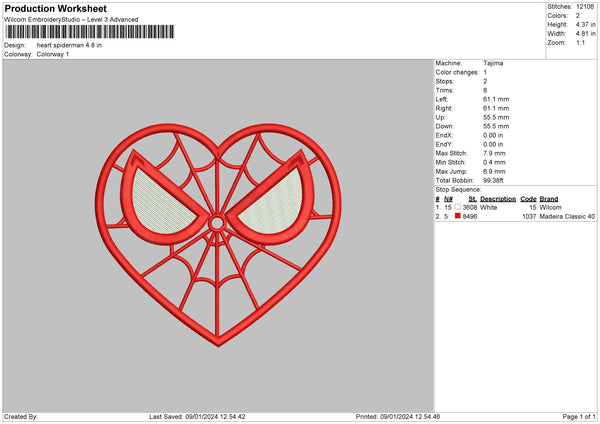The width and height of the screenshot is (600, 424).
Task: Click the 'Stops:' label
Action: click(445, 82)
